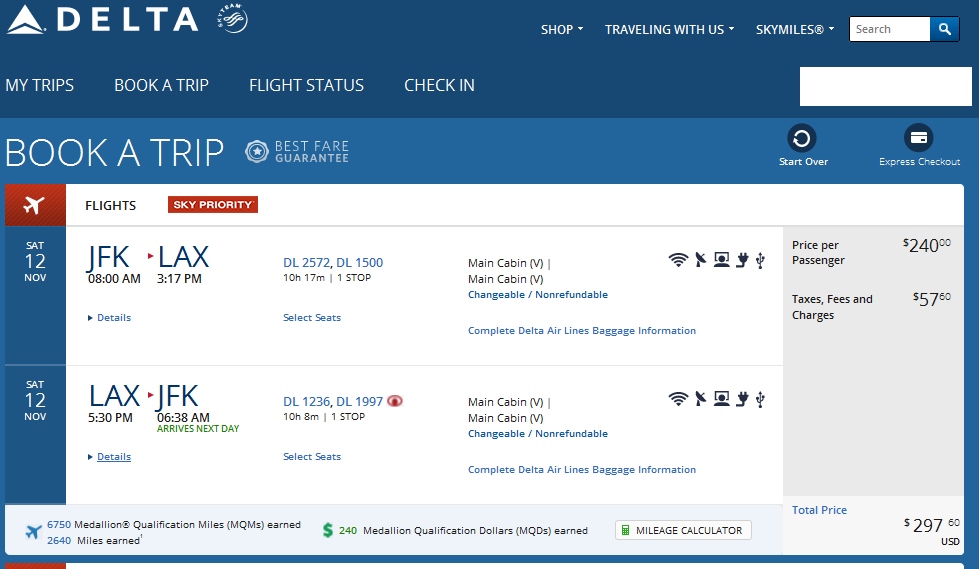Open Express Checkout card icon
The image size is (979, 569).
point(918,138)
